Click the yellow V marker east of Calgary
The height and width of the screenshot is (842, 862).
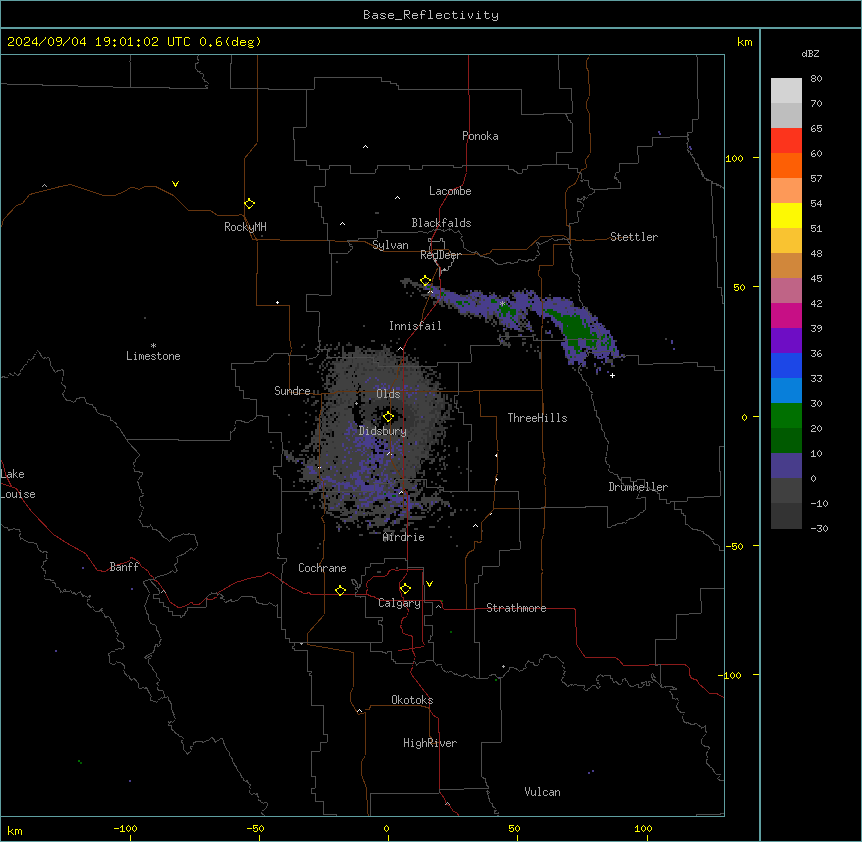coord(429,584)
